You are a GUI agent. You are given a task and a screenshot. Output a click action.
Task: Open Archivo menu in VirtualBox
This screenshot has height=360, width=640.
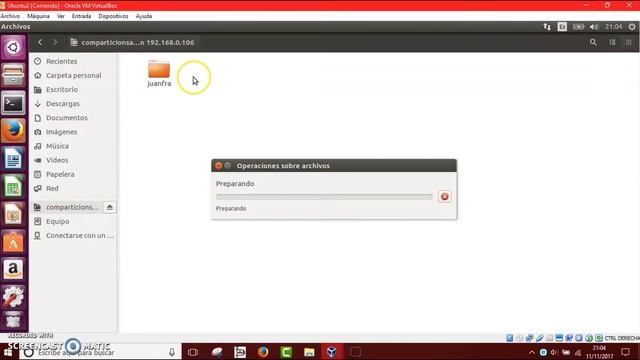click(10, 16)
